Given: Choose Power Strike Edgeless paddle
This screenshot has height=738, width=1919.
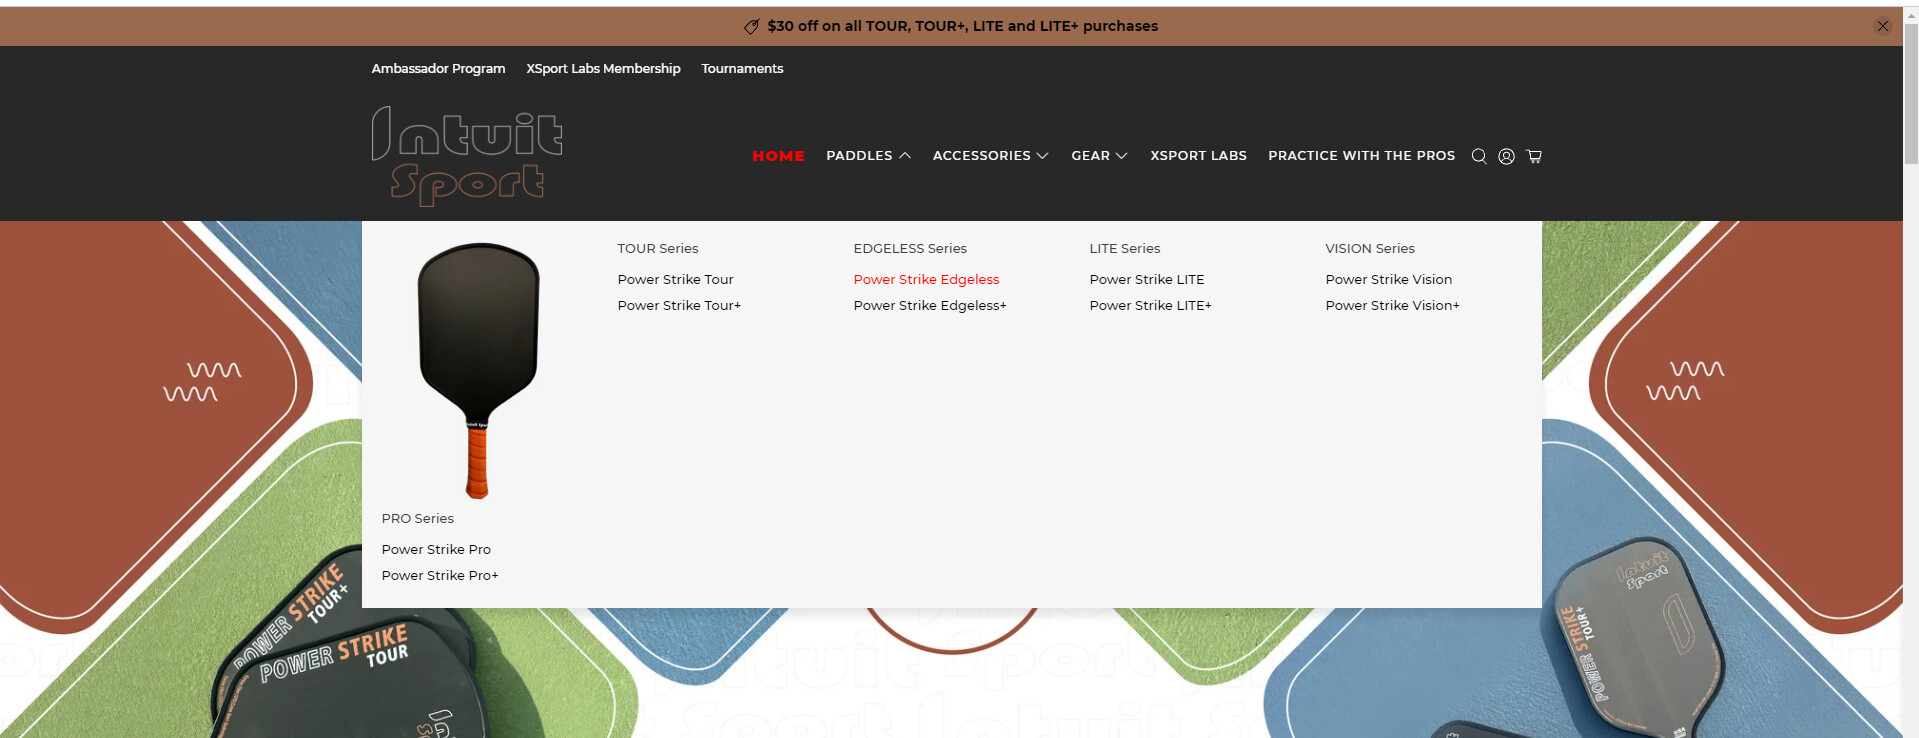Looking at the screenshot, I should click(x=926, y=280).
